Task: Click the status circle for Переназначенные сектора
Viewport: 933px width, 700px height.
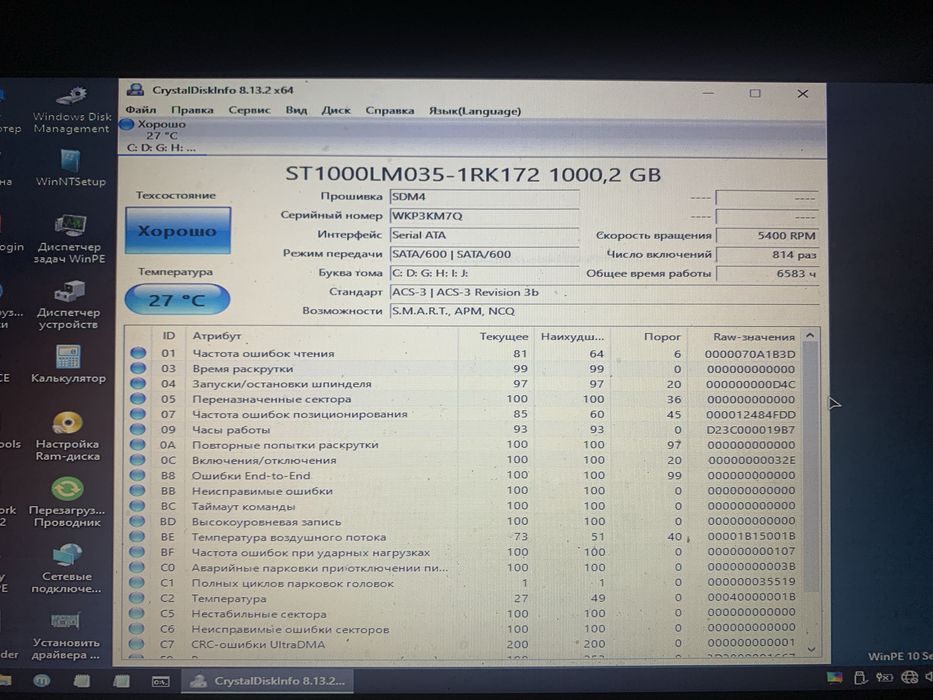Action: [x=138, y=399]
